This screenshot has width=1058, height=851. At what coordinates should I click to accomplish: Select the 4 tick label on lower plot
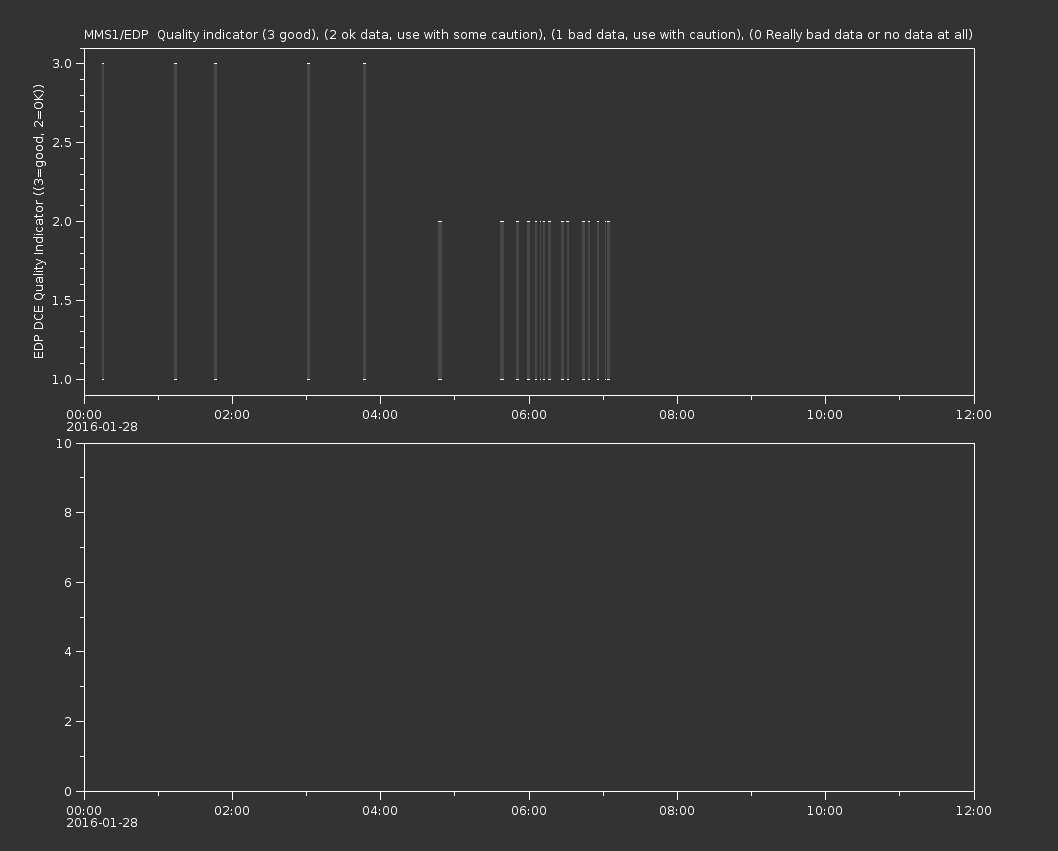pos(68,652)
